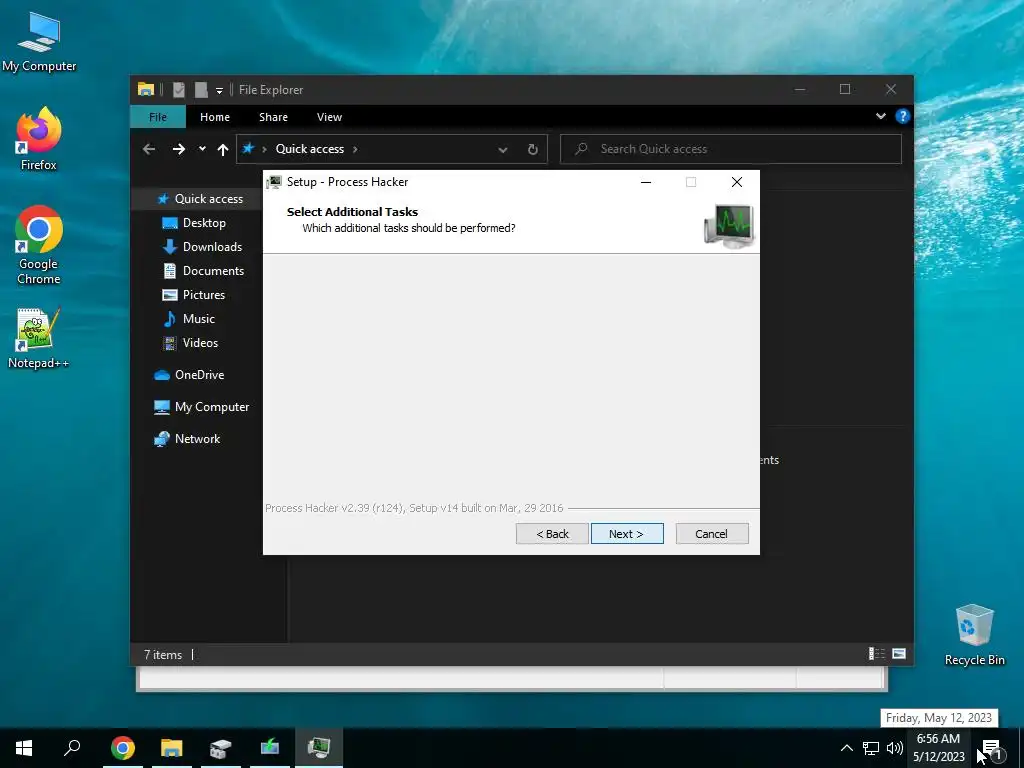This screenshot has width=1024, height=768.
Task: Expand the Quick access breadcrumb chevron
Action: click(355, 149)
